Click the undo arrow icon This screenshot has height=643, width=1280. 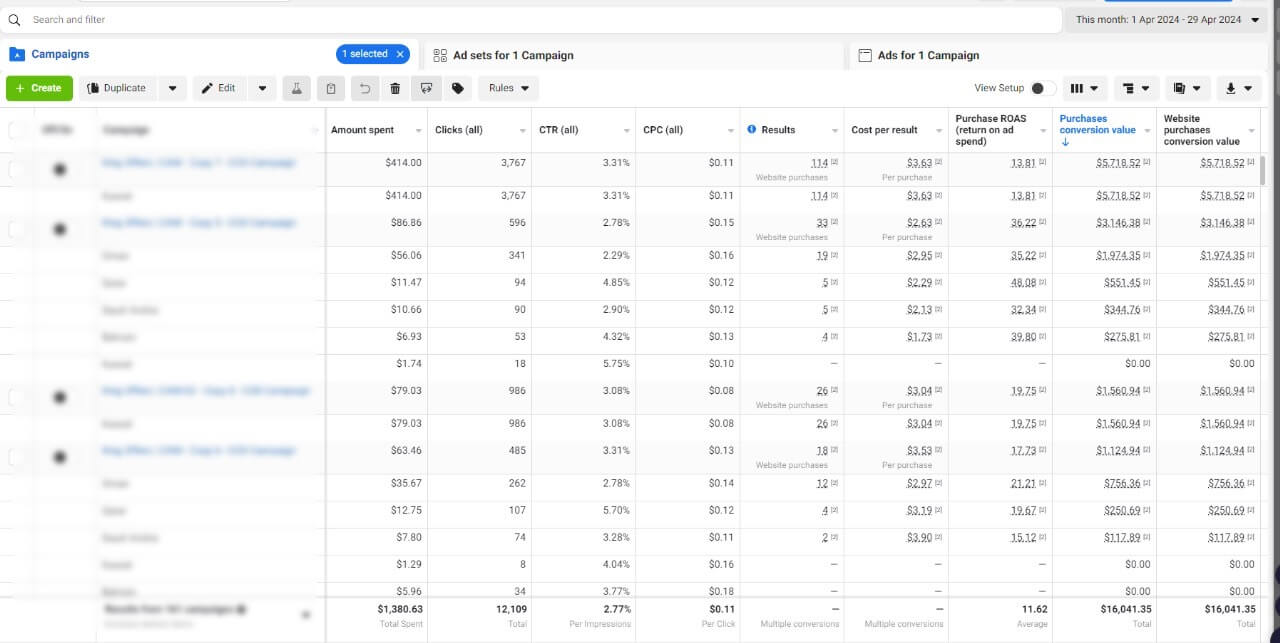coord(364,88)
